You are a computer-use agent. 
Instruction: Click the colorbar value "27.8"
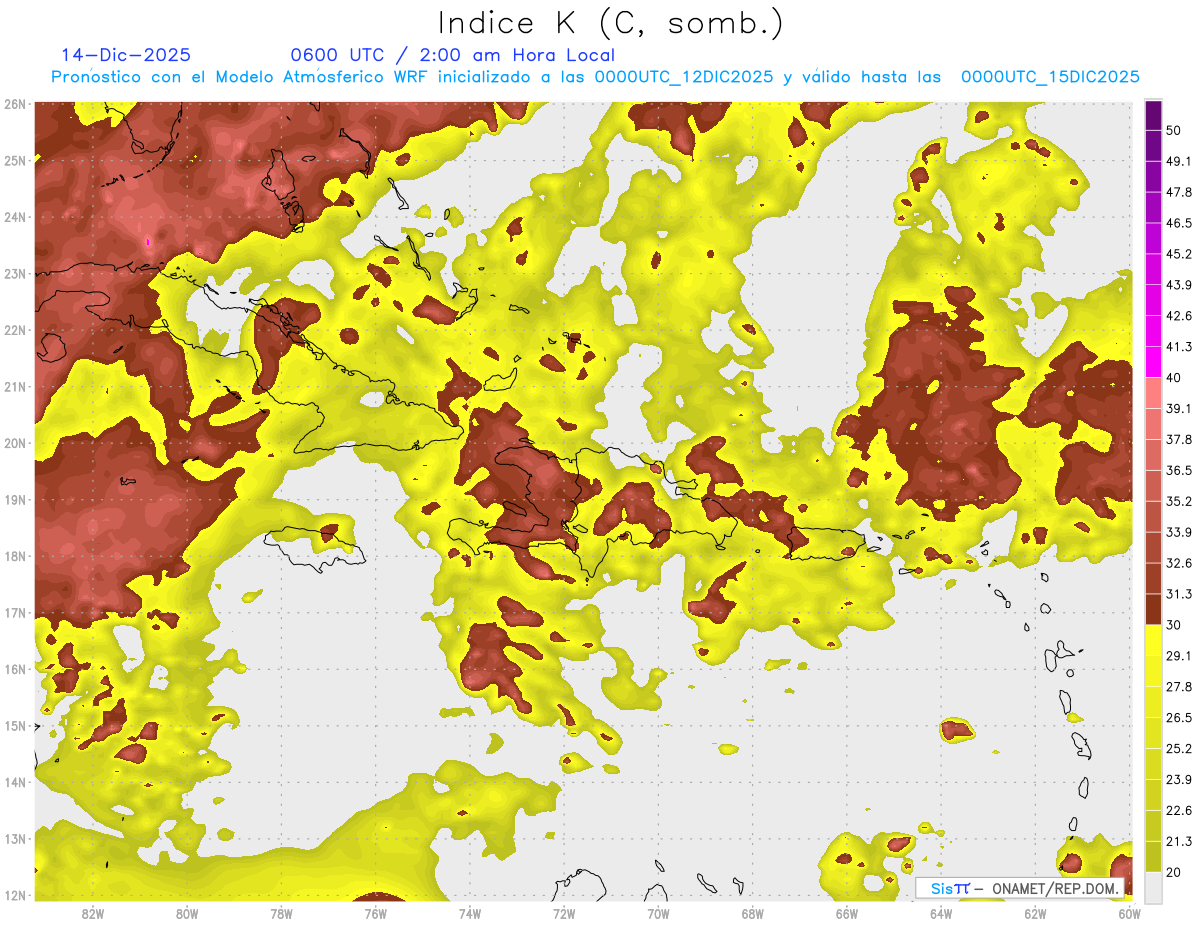click(x=1179, y=686)
